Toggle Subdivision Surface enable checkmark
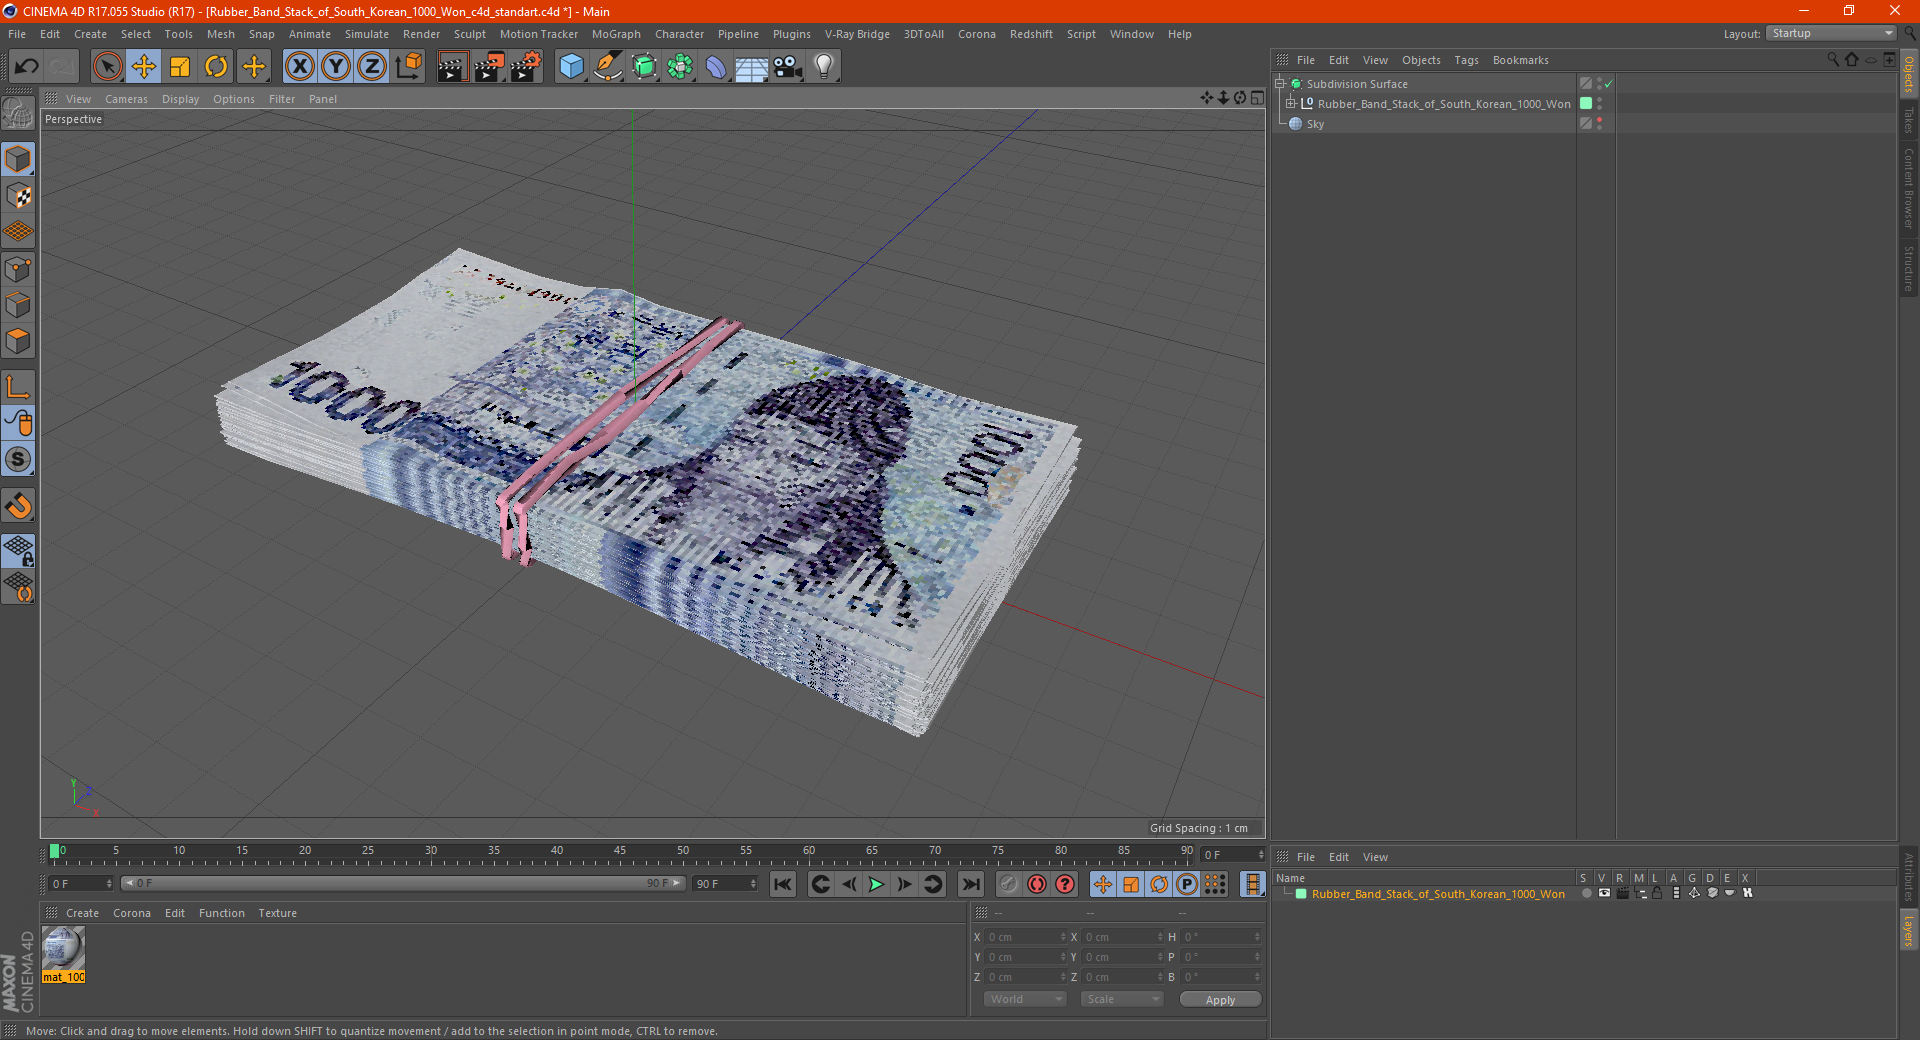The image size is (1920, 1040). click(x=1609, y=84)
